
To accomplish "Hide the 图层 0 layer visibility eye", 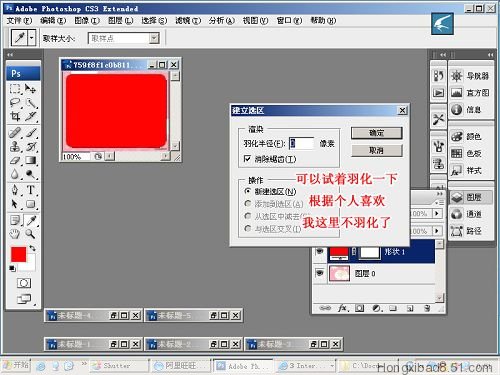I will tap(320, 273).
